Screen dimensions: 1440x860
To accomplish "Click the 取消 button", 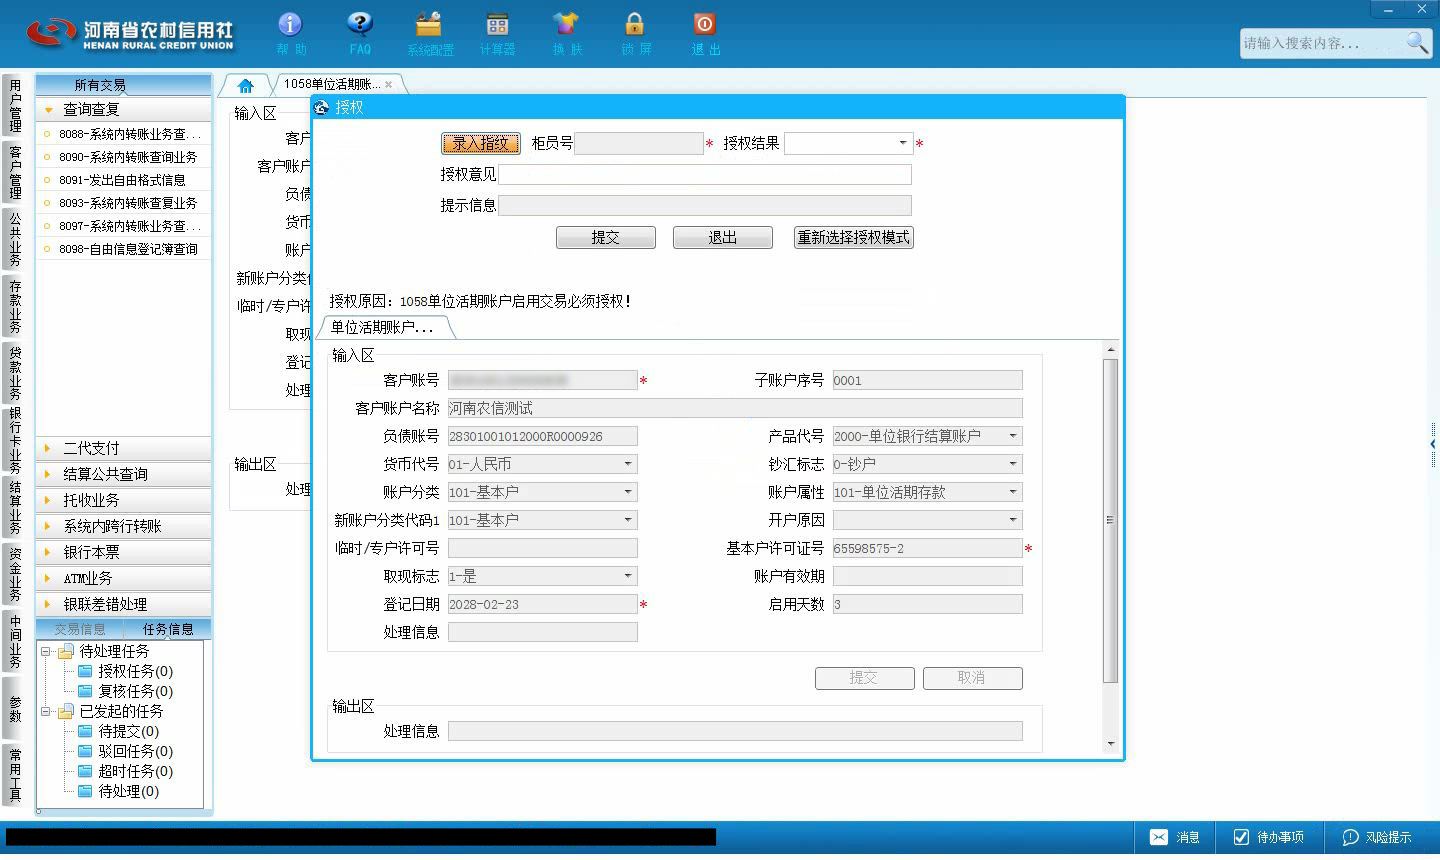I will pyautogui.click(x=972, y=678).
